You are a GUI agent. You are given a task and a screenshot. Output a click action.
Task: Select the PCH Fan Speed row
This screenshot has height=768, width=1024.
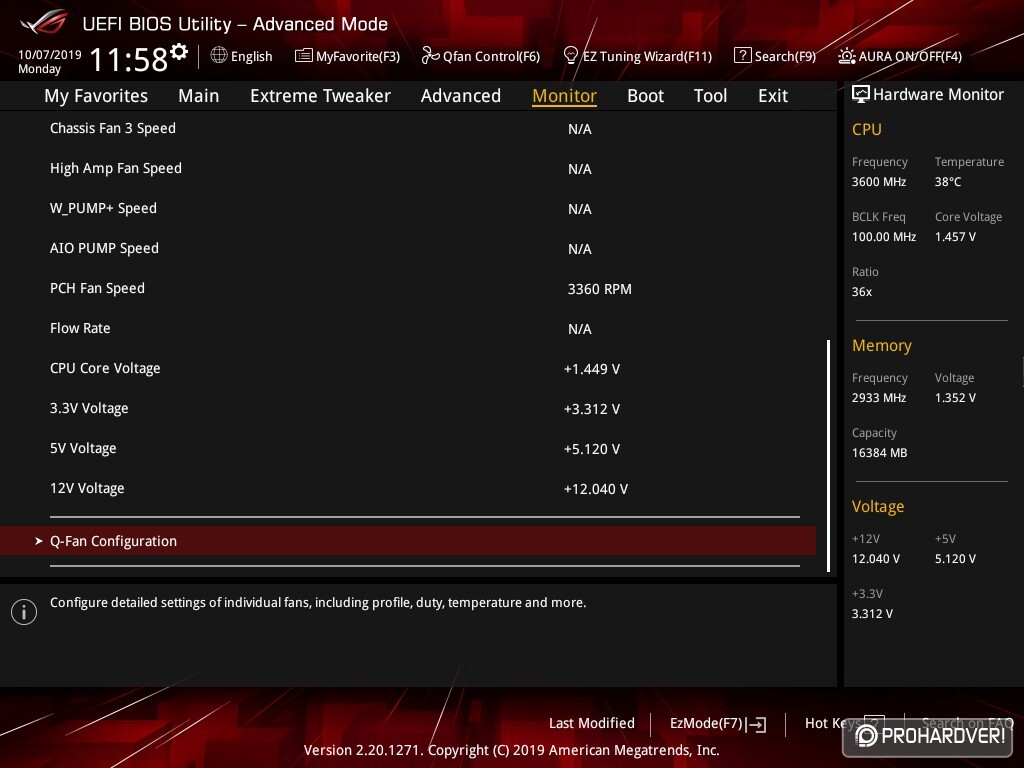pos(408,289)
